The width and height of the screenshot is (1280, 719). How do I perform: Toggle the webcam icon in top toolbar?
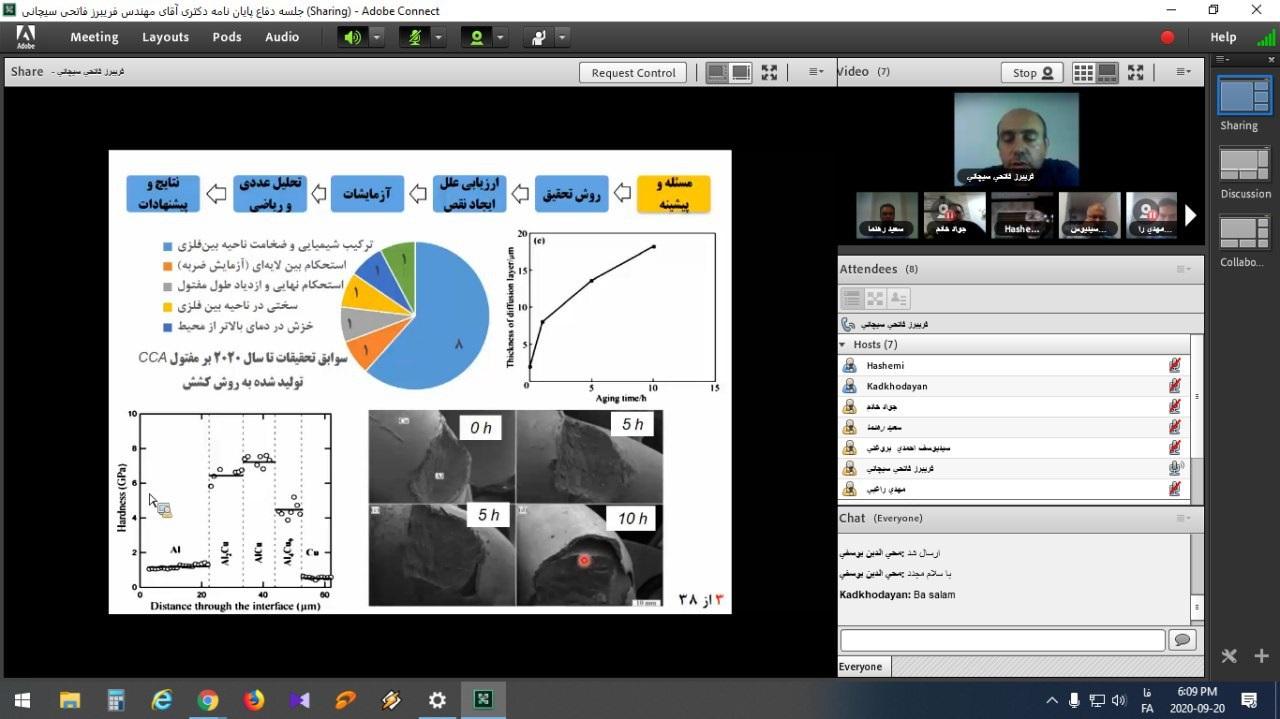click(475, 37)
